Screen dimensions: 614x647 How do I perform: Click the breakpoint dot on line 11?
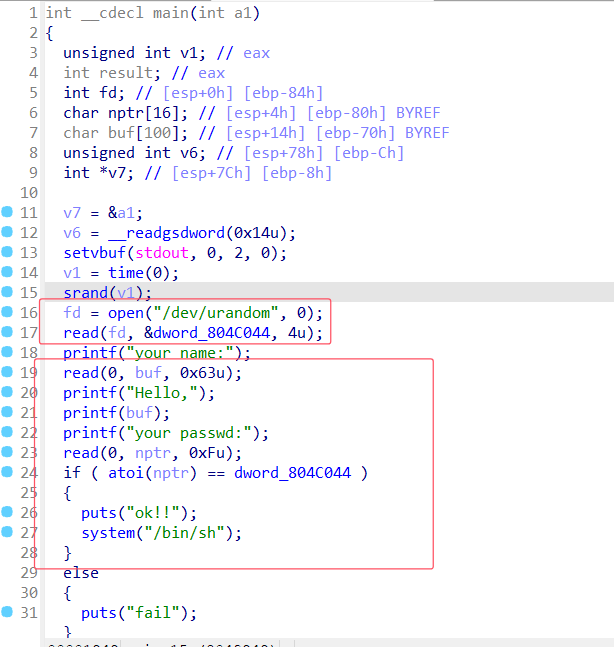pos(8,213)
